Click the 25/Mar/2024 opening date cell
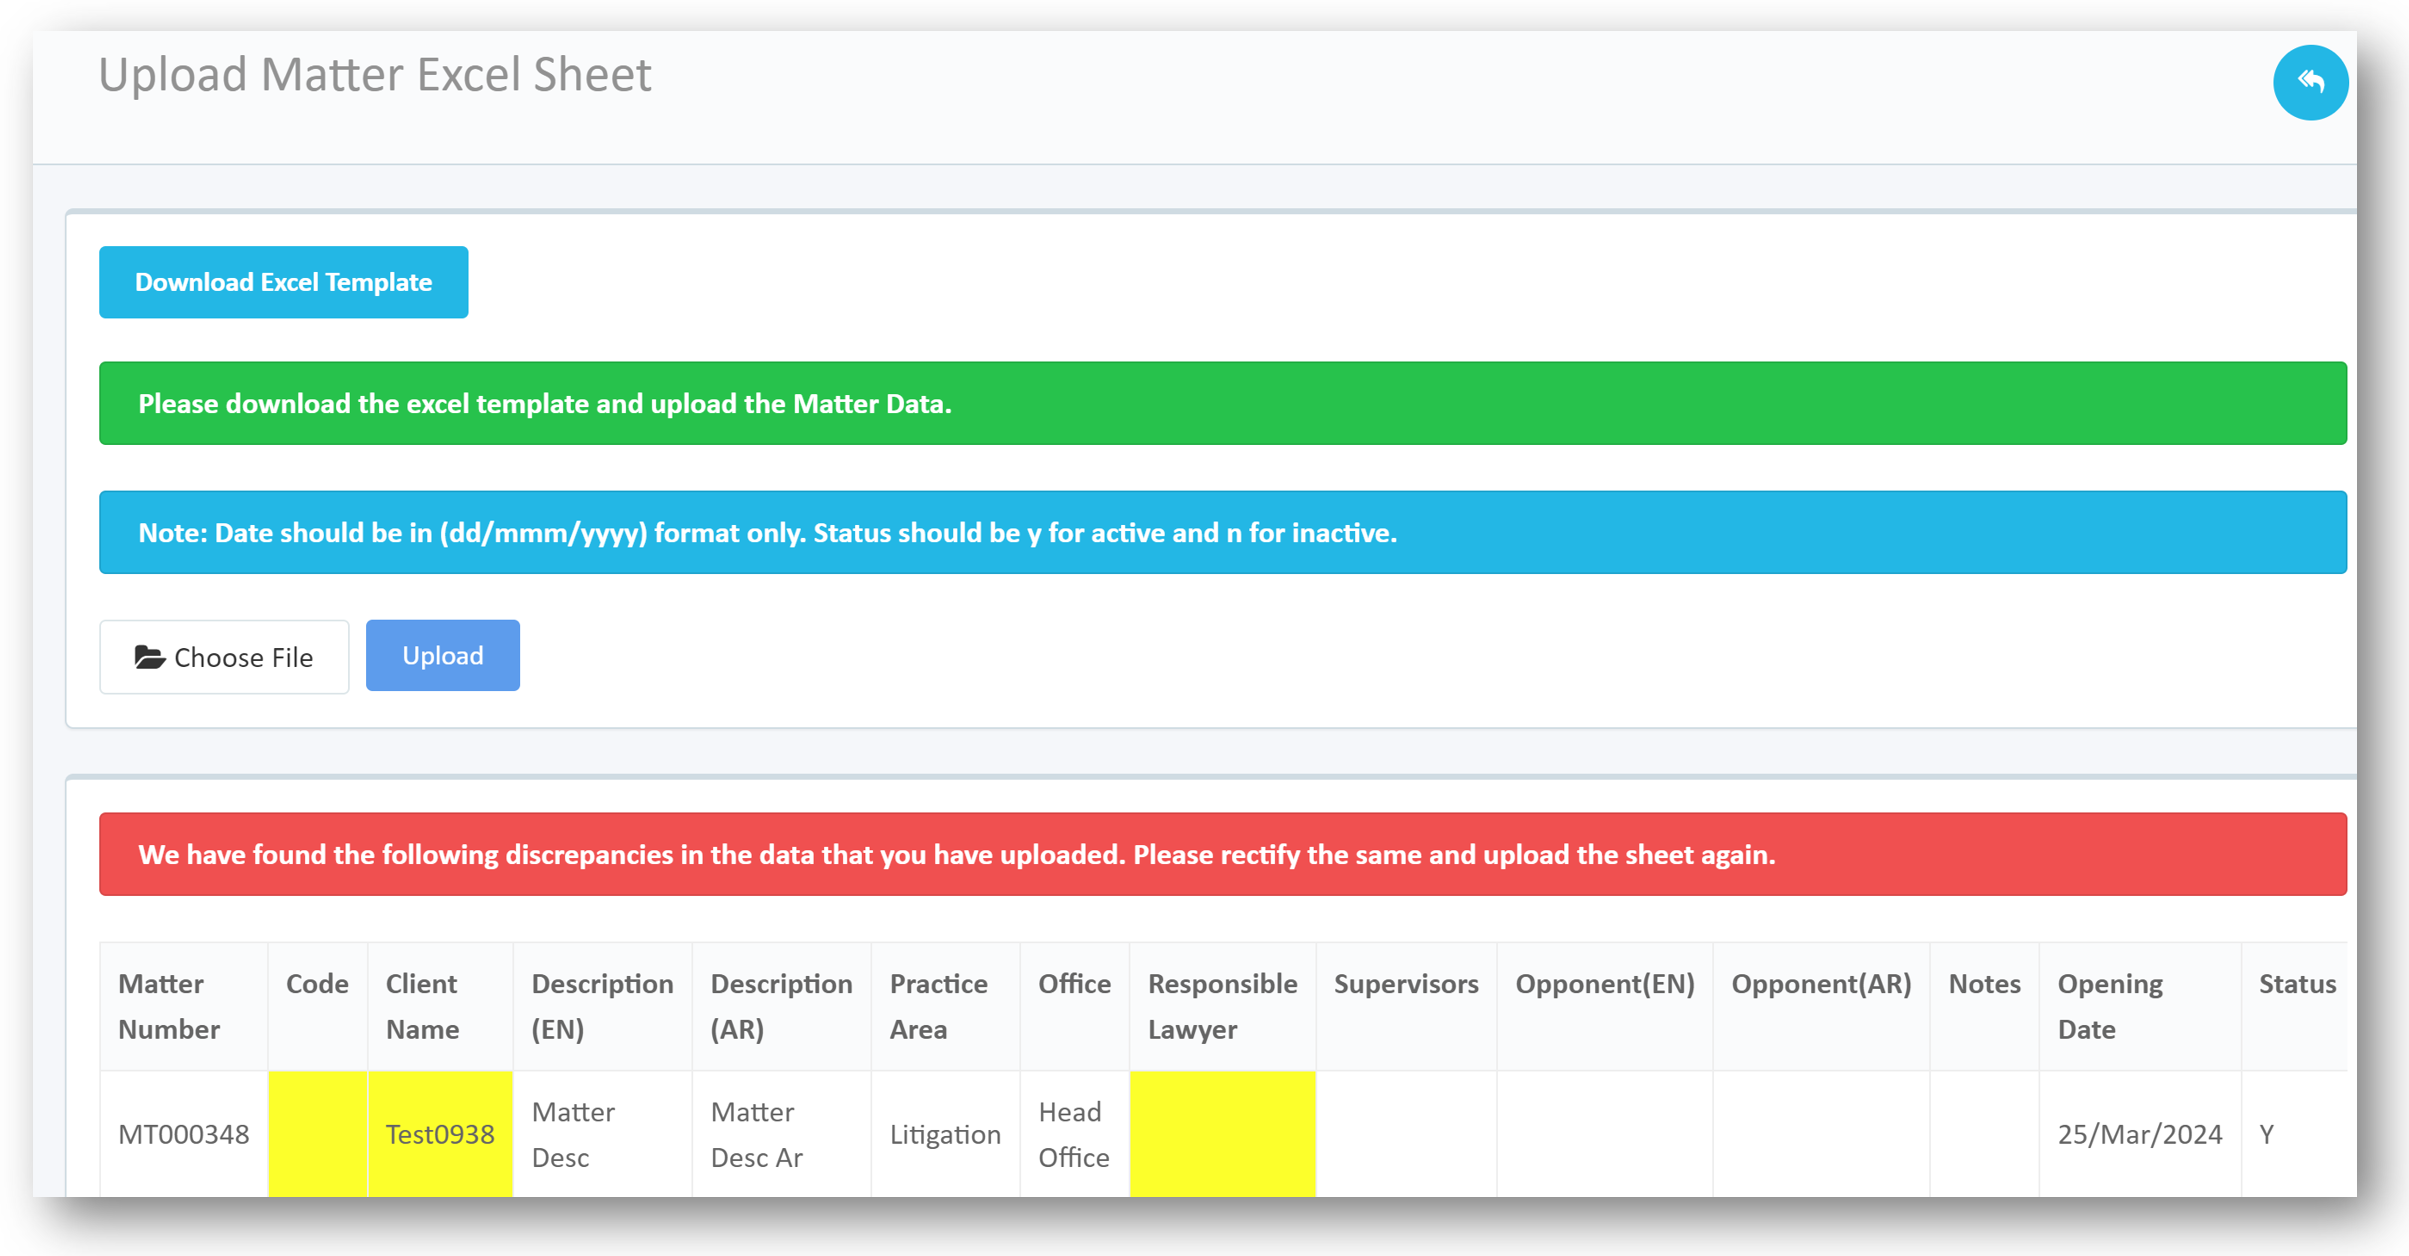This screenshot has width=2409, height=1256. 2139,1134
